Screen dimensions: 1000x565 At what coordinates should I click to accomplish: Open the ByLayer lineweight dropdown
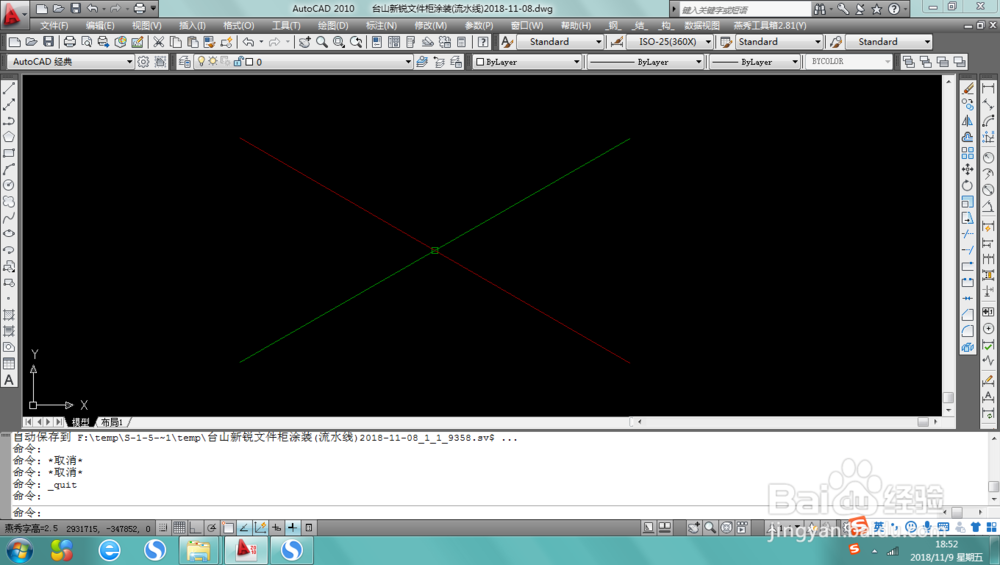coord(754,62)
